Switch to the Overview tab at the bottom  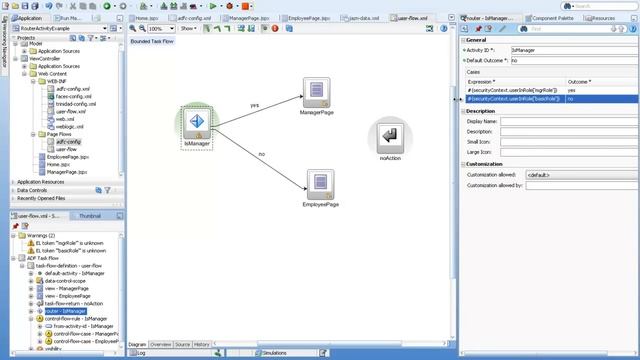click(160, 344)
